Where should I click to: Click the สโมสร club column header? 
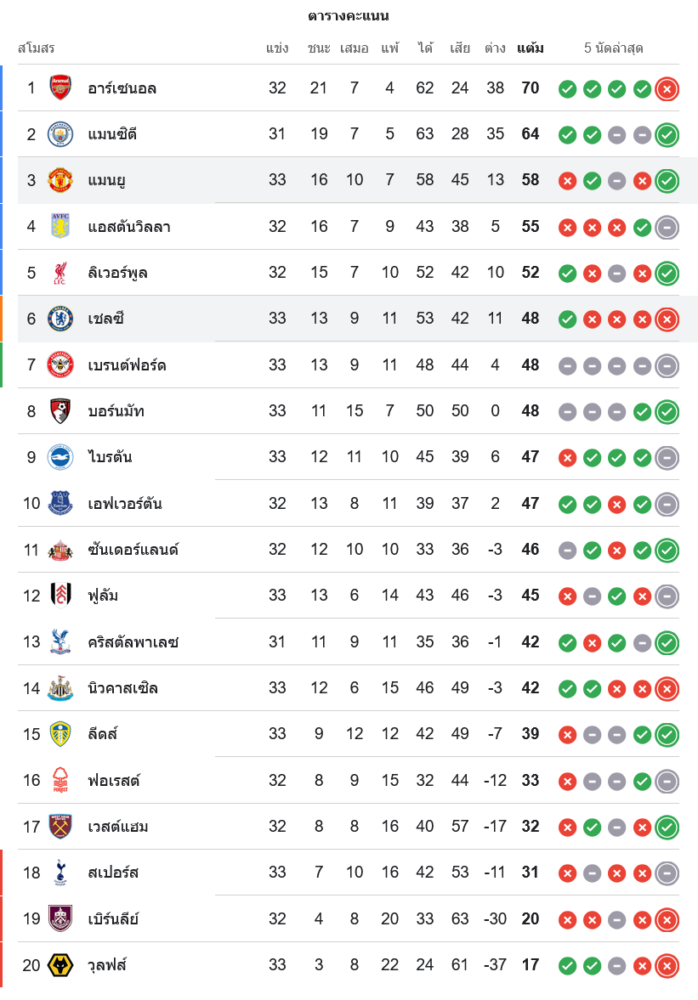tap(36, 48)
